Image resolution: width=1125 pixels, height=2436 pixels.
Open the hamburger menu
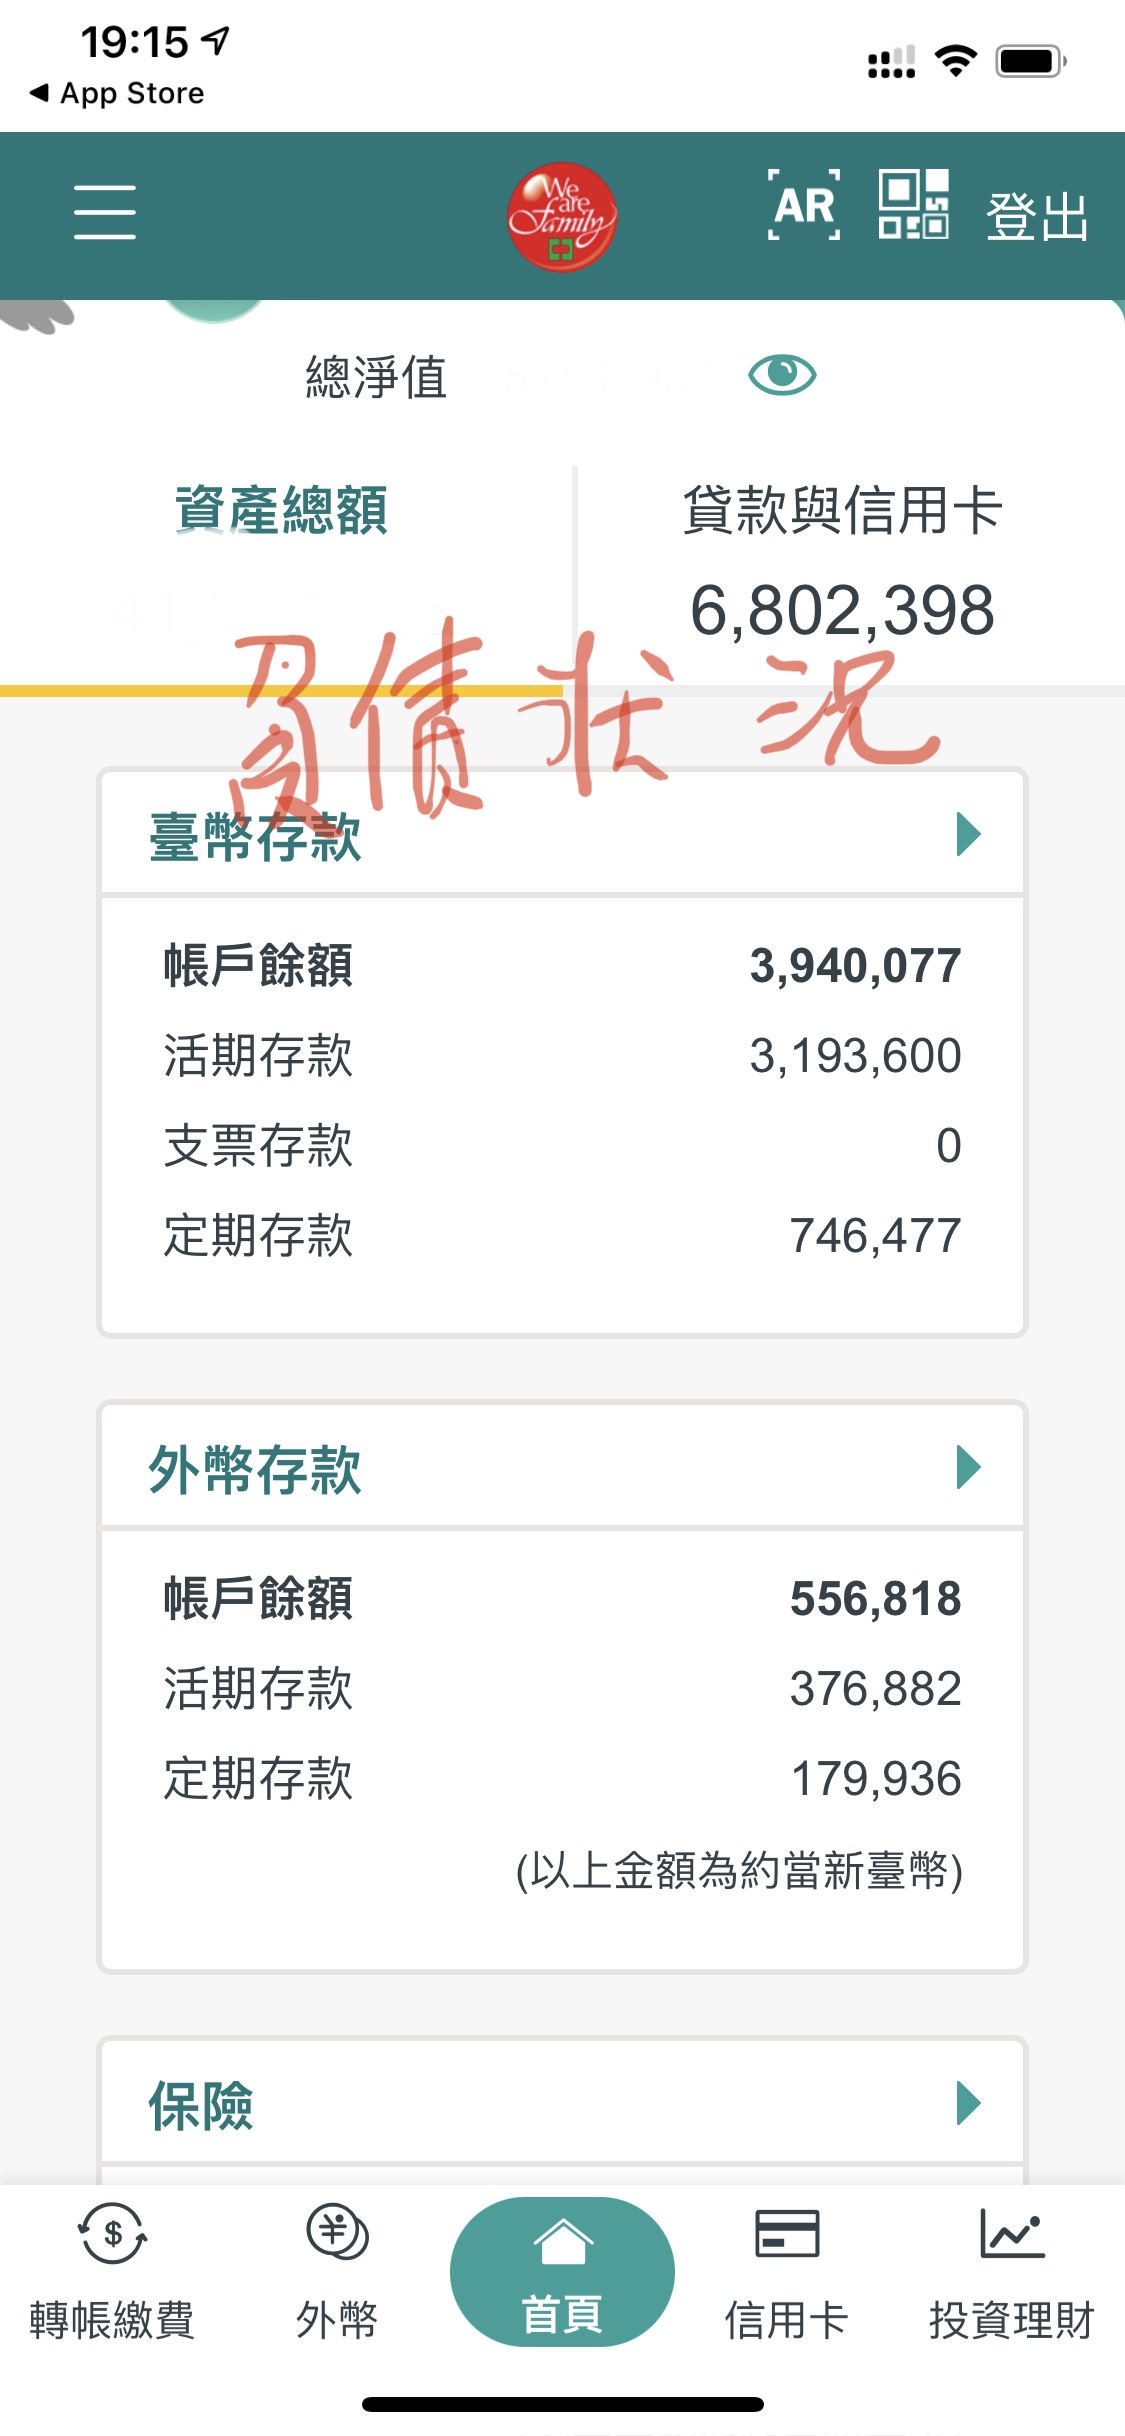104,212
